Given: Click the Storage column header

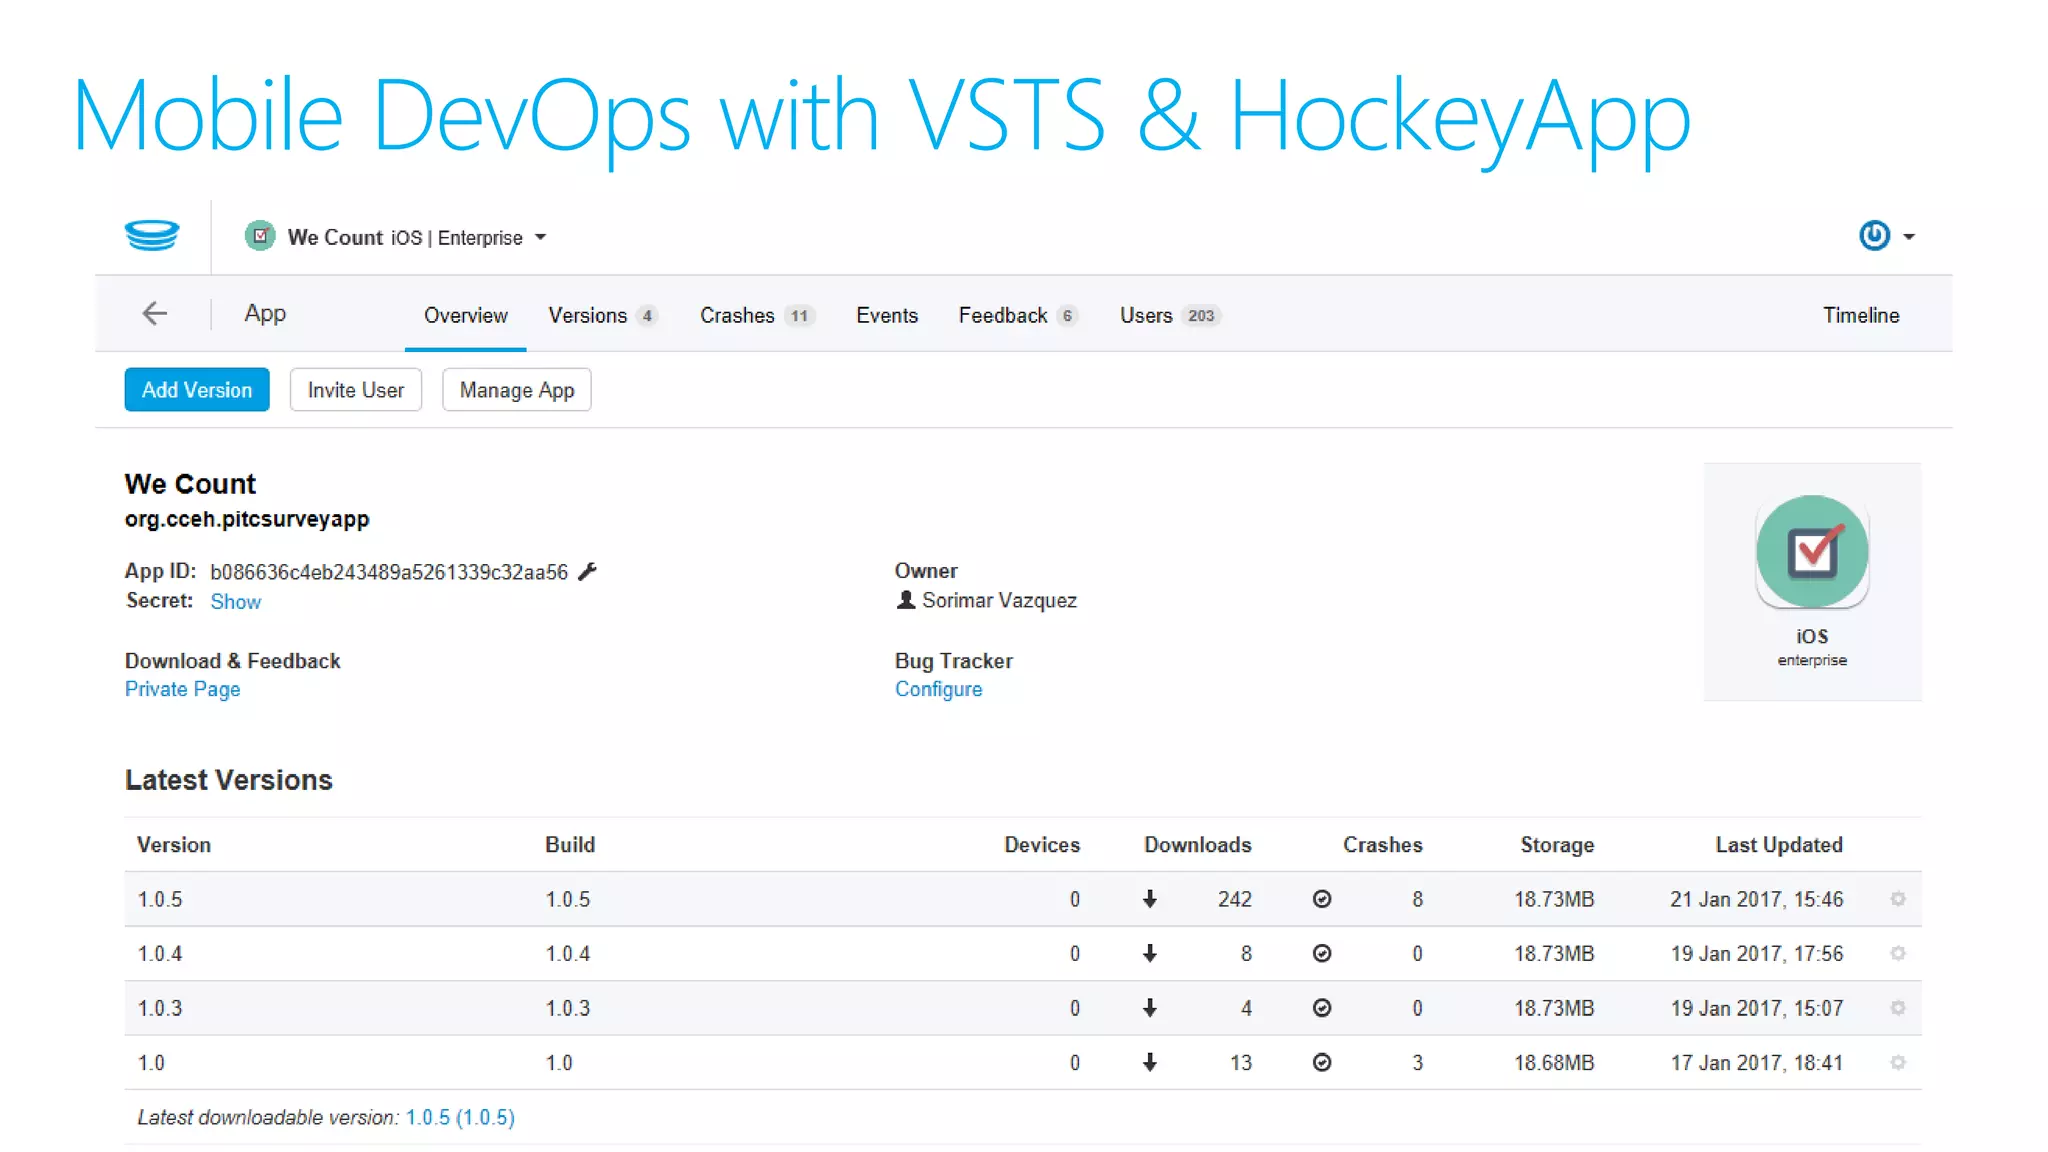Looking at the screenshot, I should pos(1557,845).
